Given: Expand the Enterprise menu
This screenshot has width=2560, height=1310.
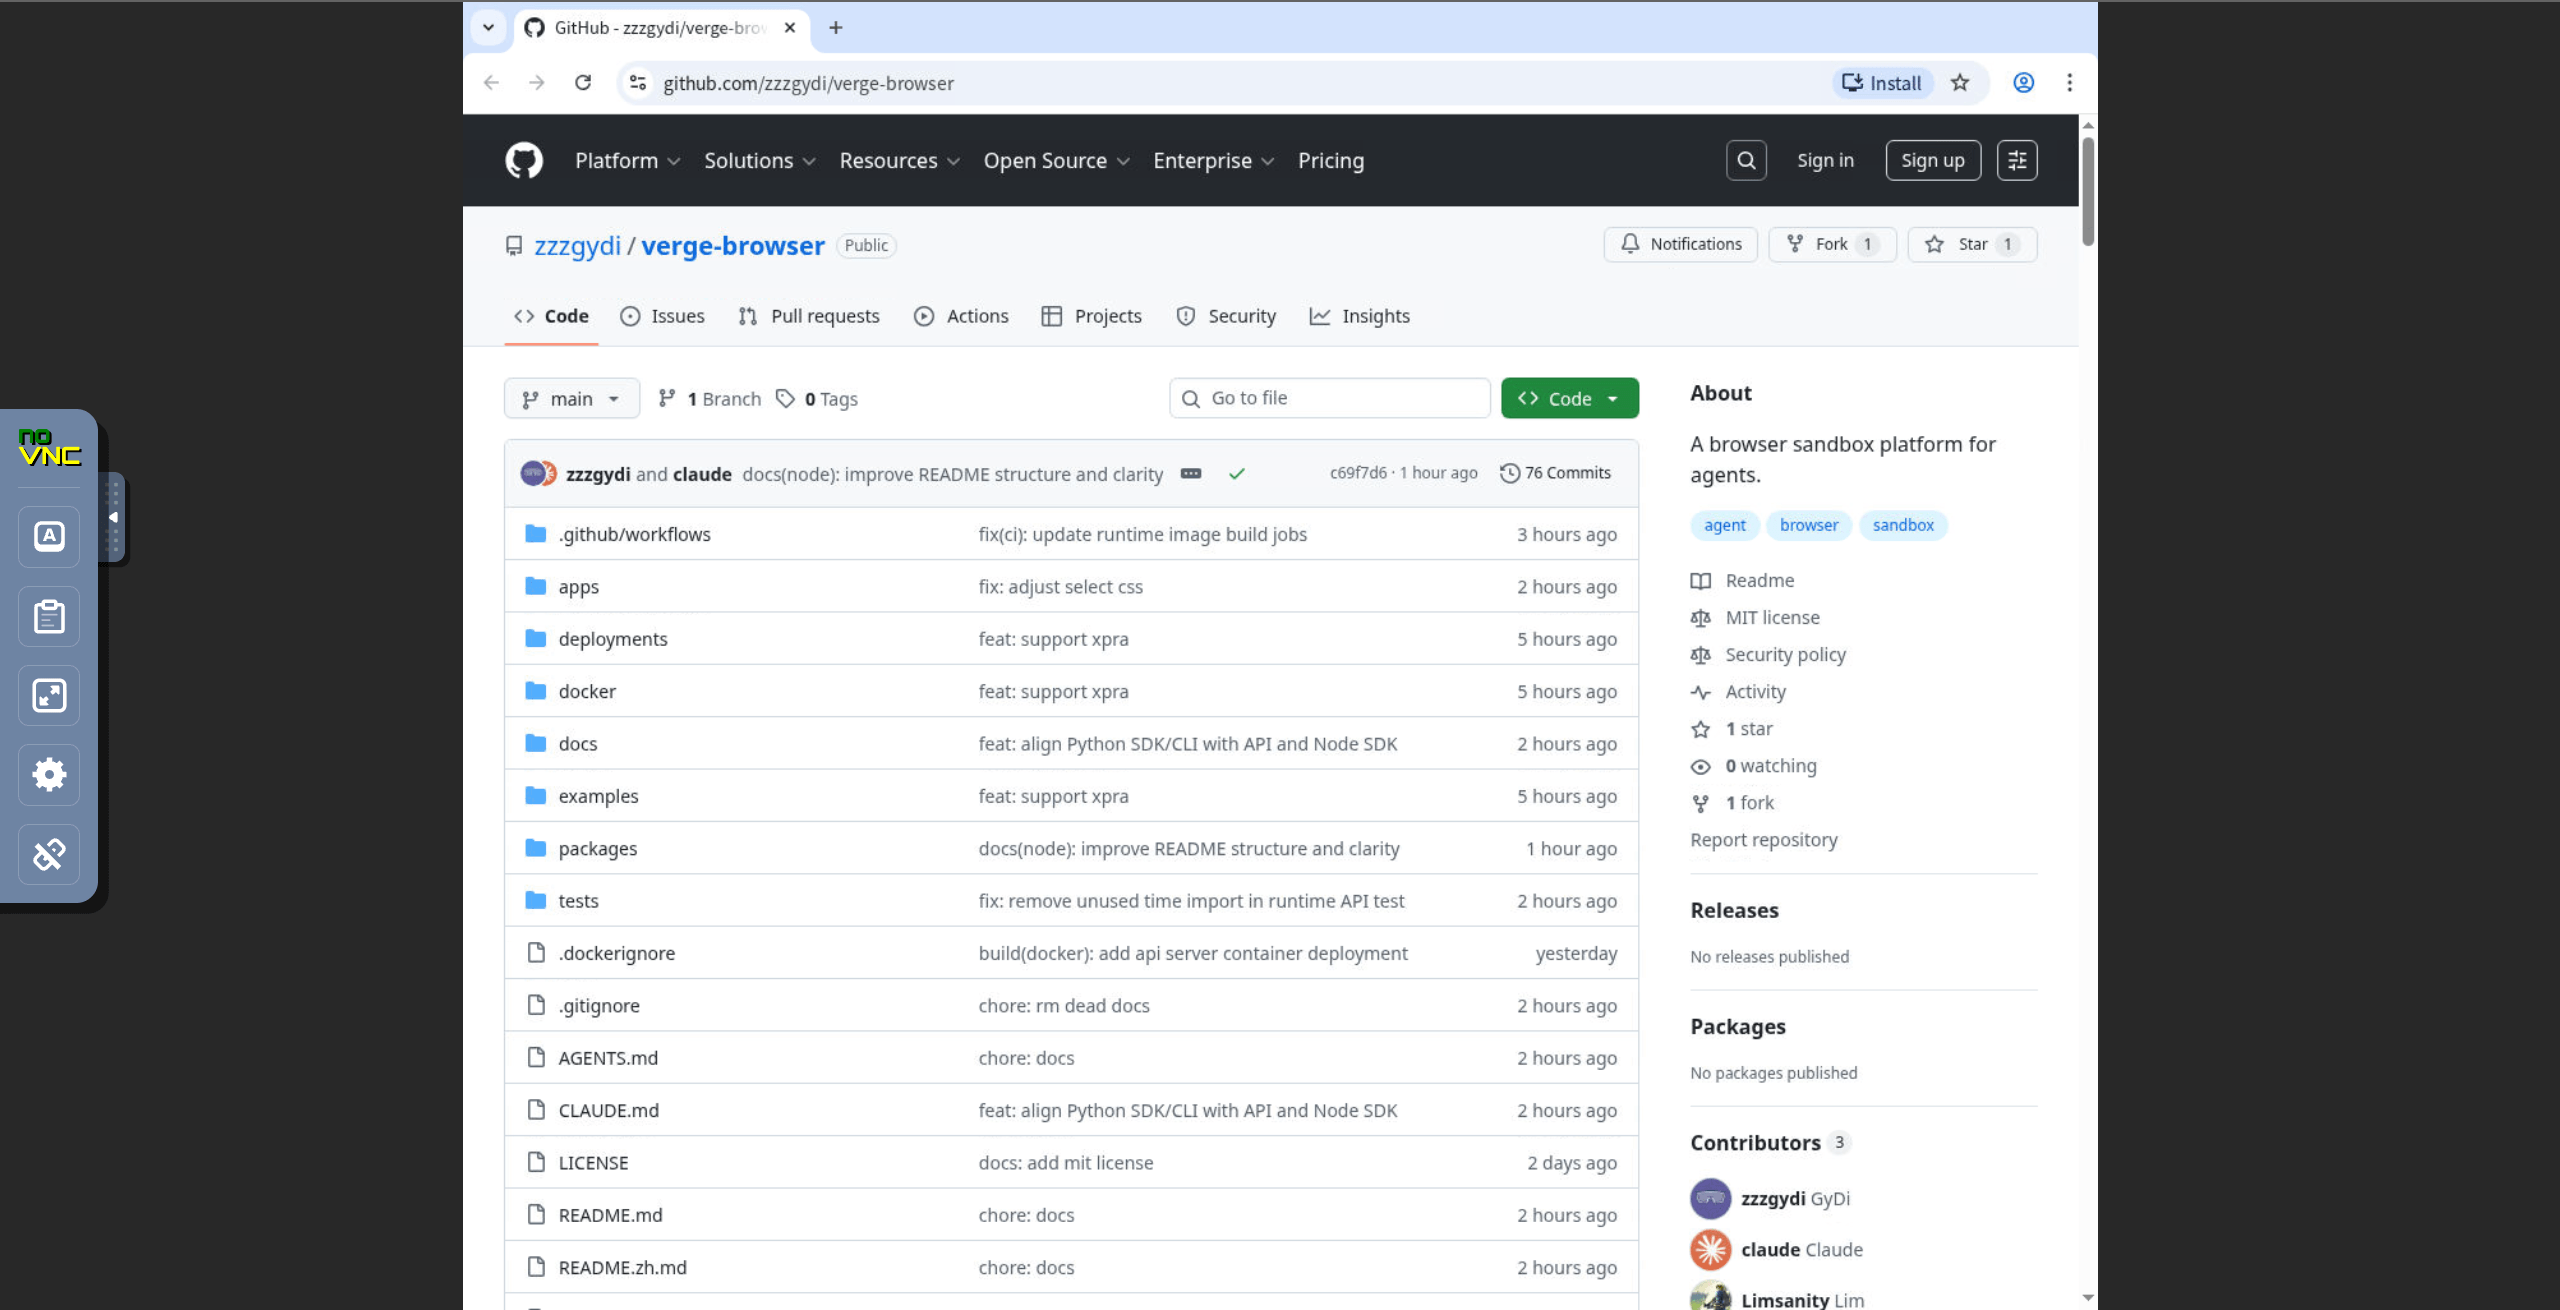Looking at the screenshot, I should coord(1213,161).
